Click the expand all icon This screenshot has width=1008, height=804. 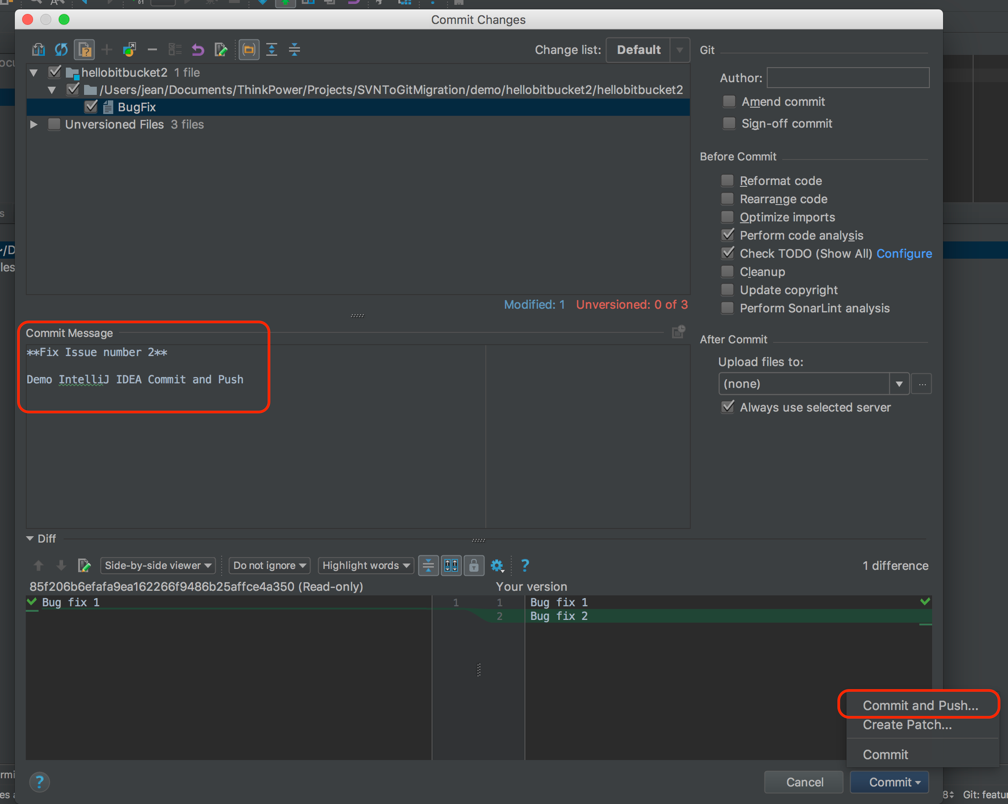[x=272, y=49]
